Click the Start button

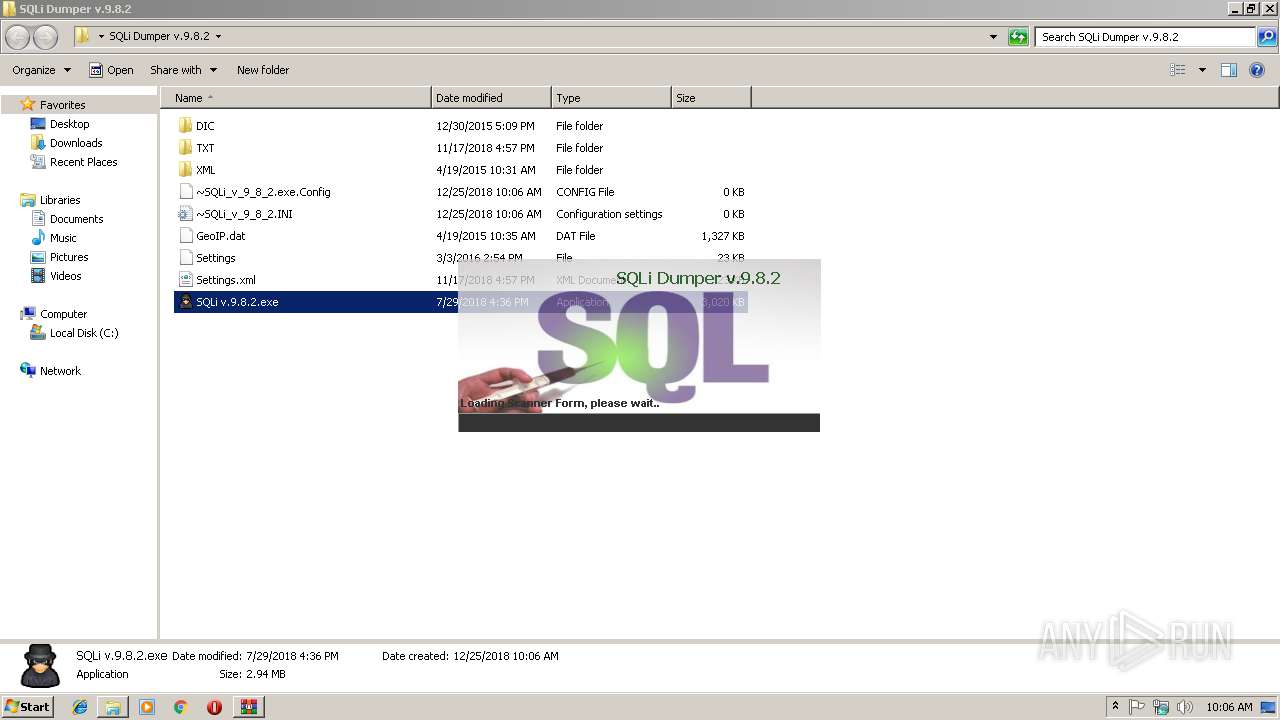[28, 707]
